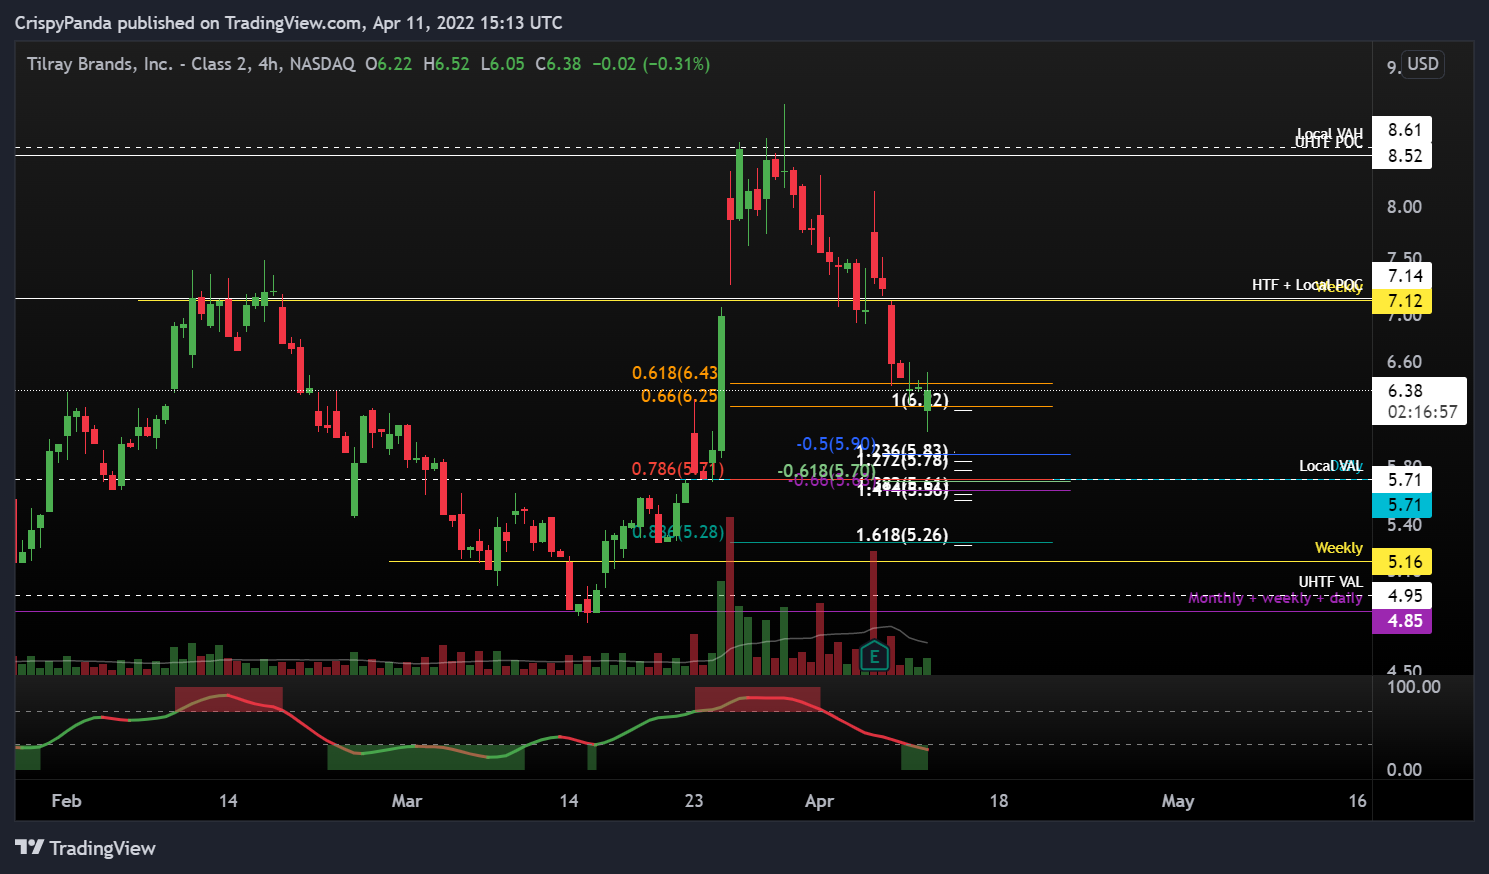Open the USD currency selector
Viewport: 1489px width, 874px height.
[1423, 64]
